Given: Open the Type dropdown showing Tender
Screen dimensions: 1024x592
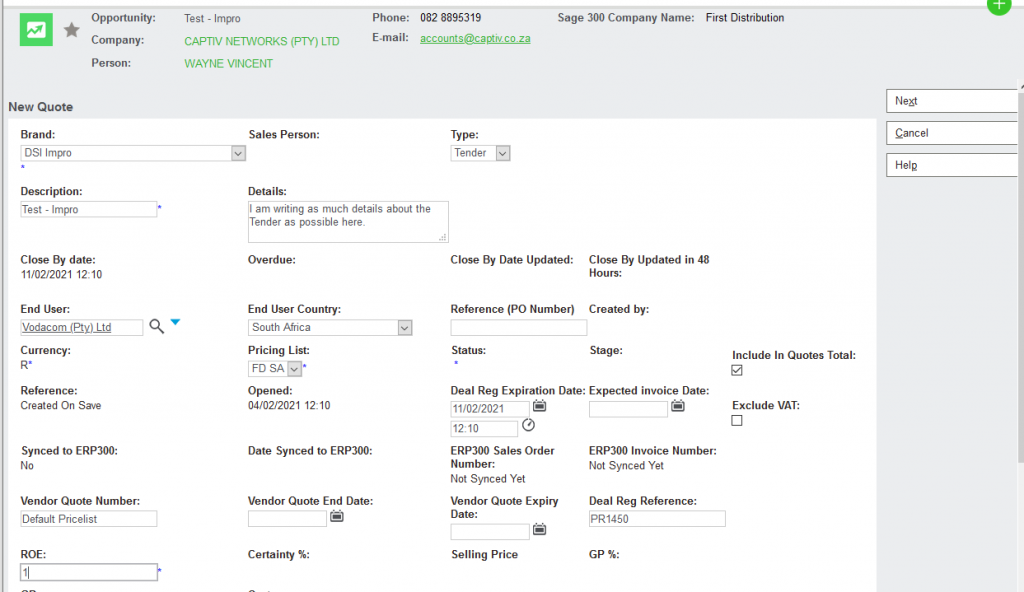Looking at the screenshot, I should point(502,153).
